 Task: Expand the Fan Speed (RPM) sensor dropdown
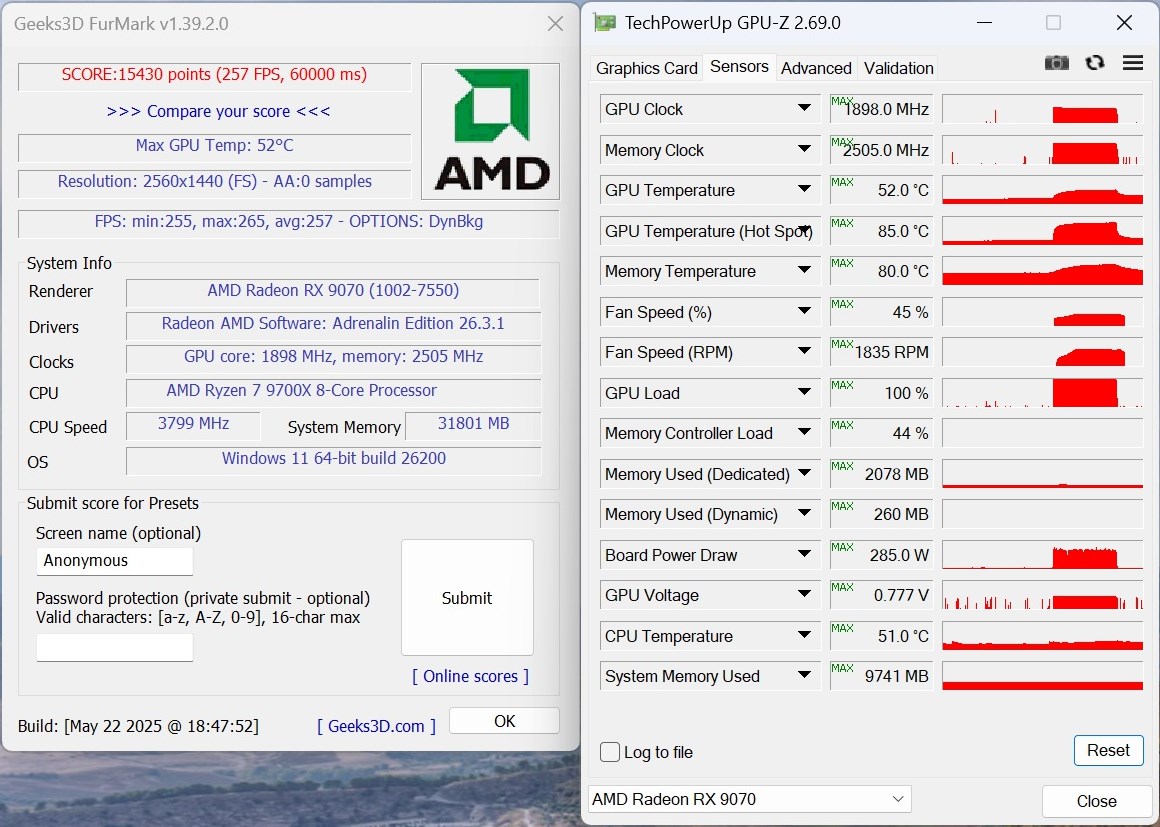[x=804, y=352]
